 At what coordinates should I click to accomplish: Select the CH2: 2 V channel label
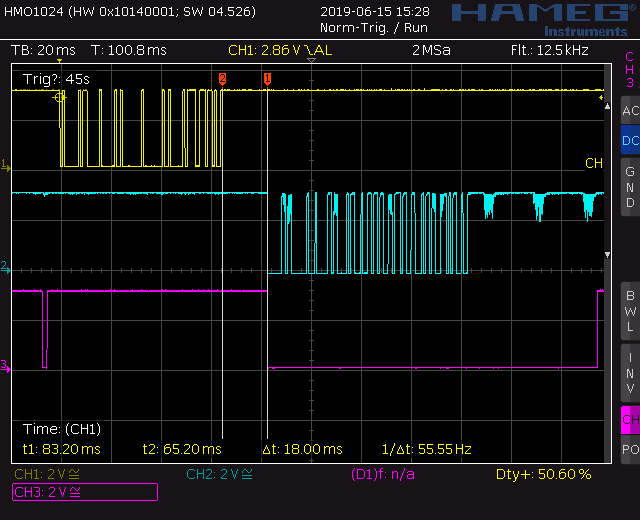(x=220, y=474)
